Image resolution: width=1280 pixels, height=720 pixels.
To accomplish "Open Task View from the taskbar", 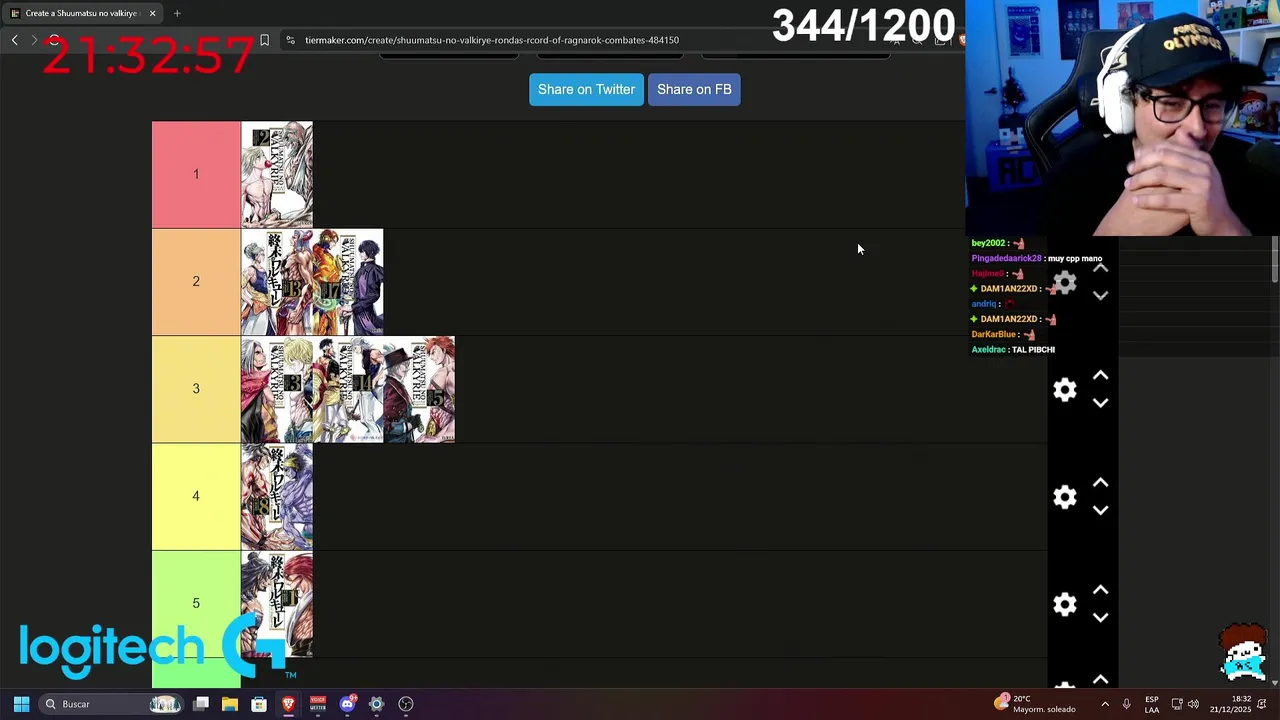I will point(201,704).
